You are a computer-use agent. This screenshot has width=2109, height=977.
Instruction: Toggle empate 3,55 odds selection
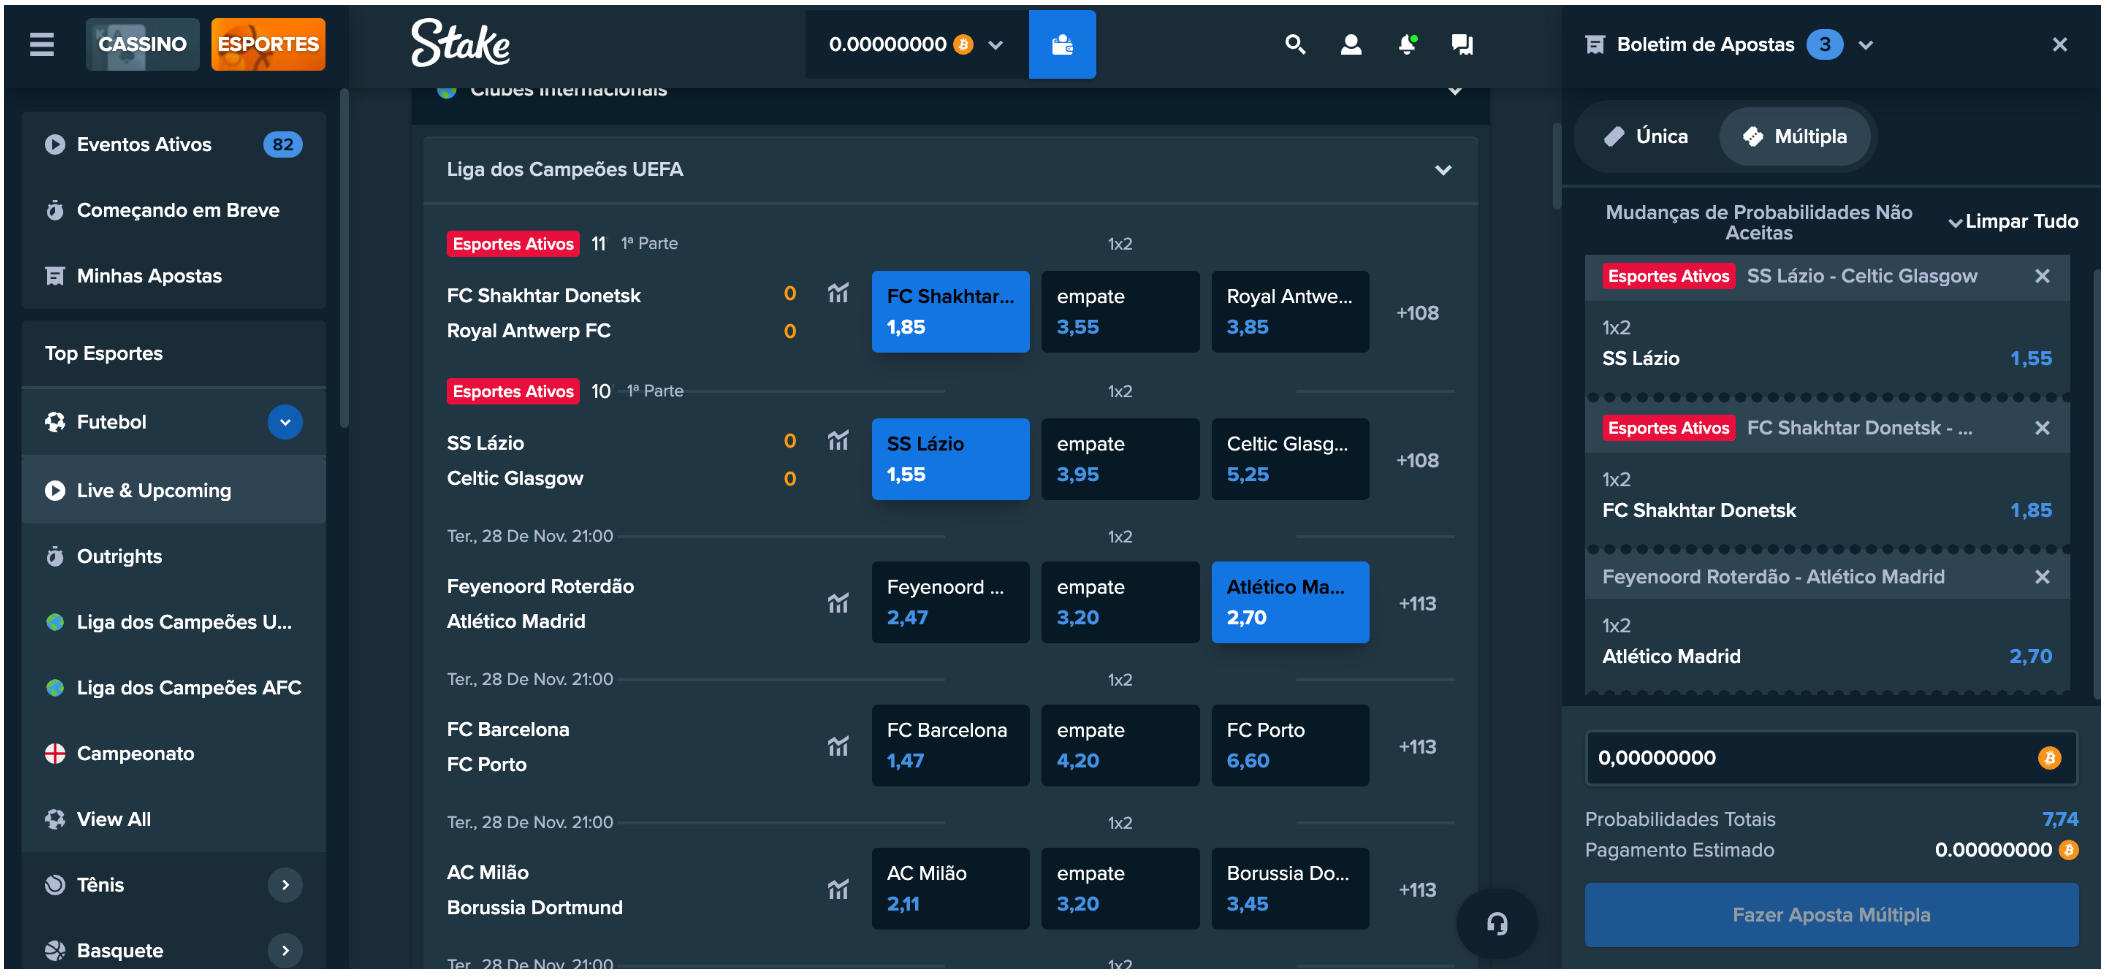point(1120,312)
